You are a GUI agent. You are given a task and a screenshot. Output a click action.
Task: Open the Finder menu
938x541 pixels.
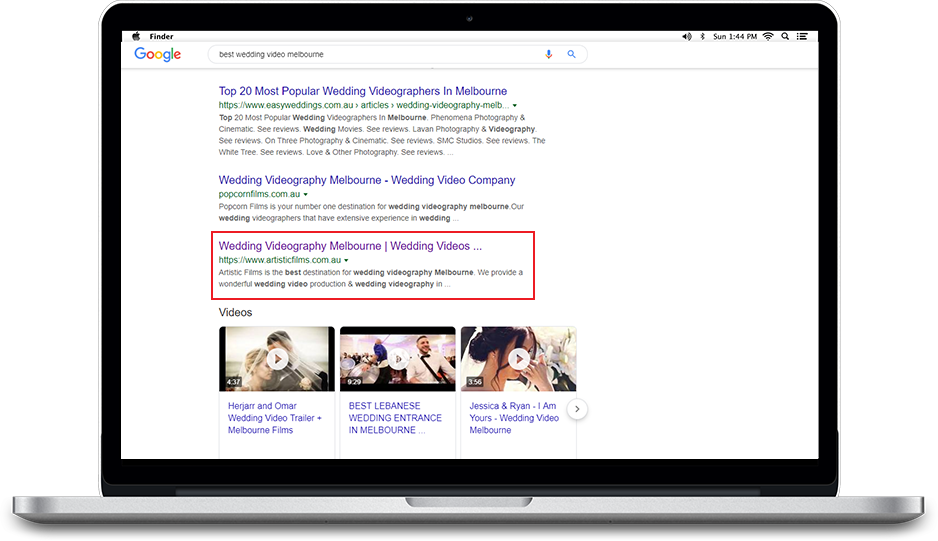coord(161,37)
